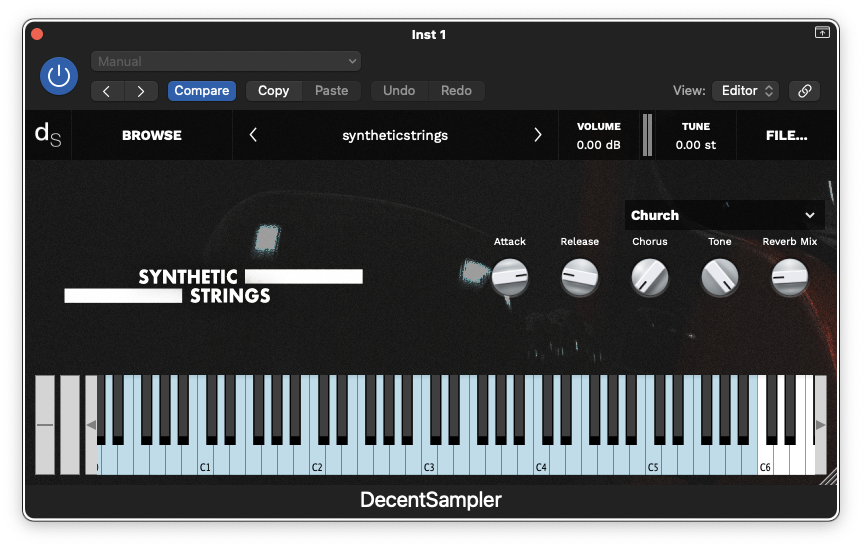Click the Tone knob
Viewport: 862px width, 548px height.
(720, 277)
